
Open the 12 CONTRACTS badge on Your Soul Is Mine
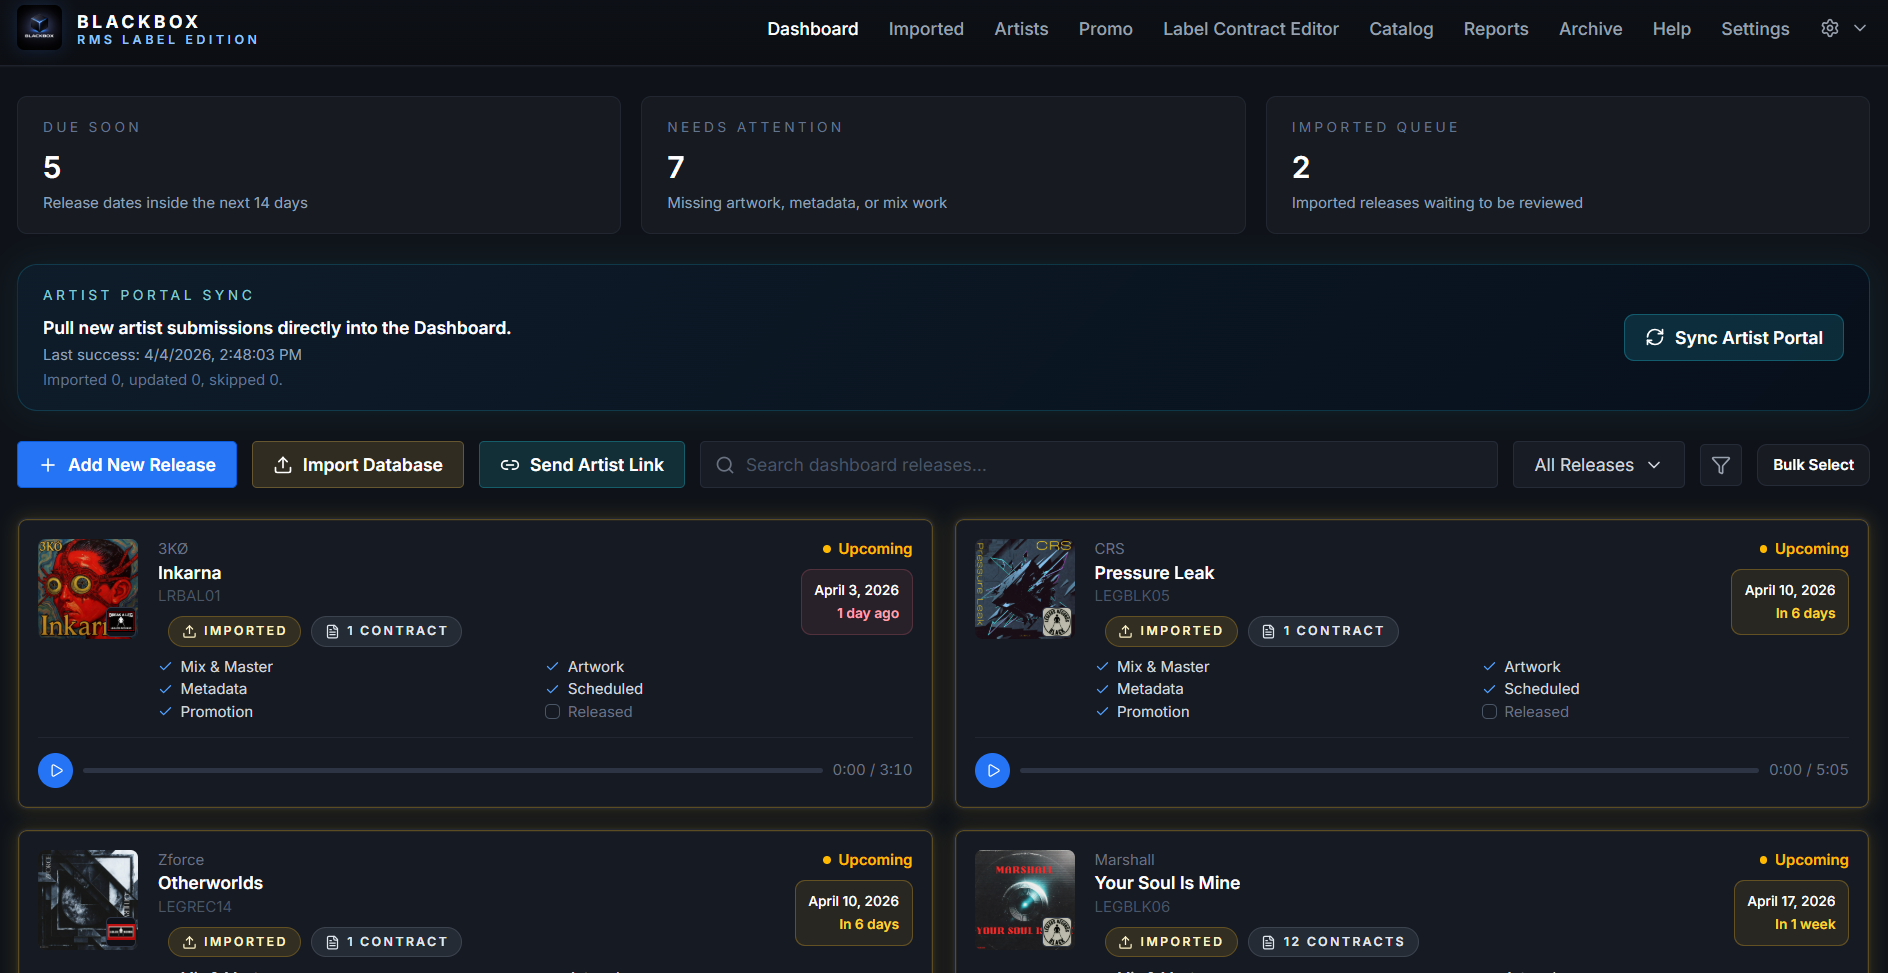(1333, 941)
